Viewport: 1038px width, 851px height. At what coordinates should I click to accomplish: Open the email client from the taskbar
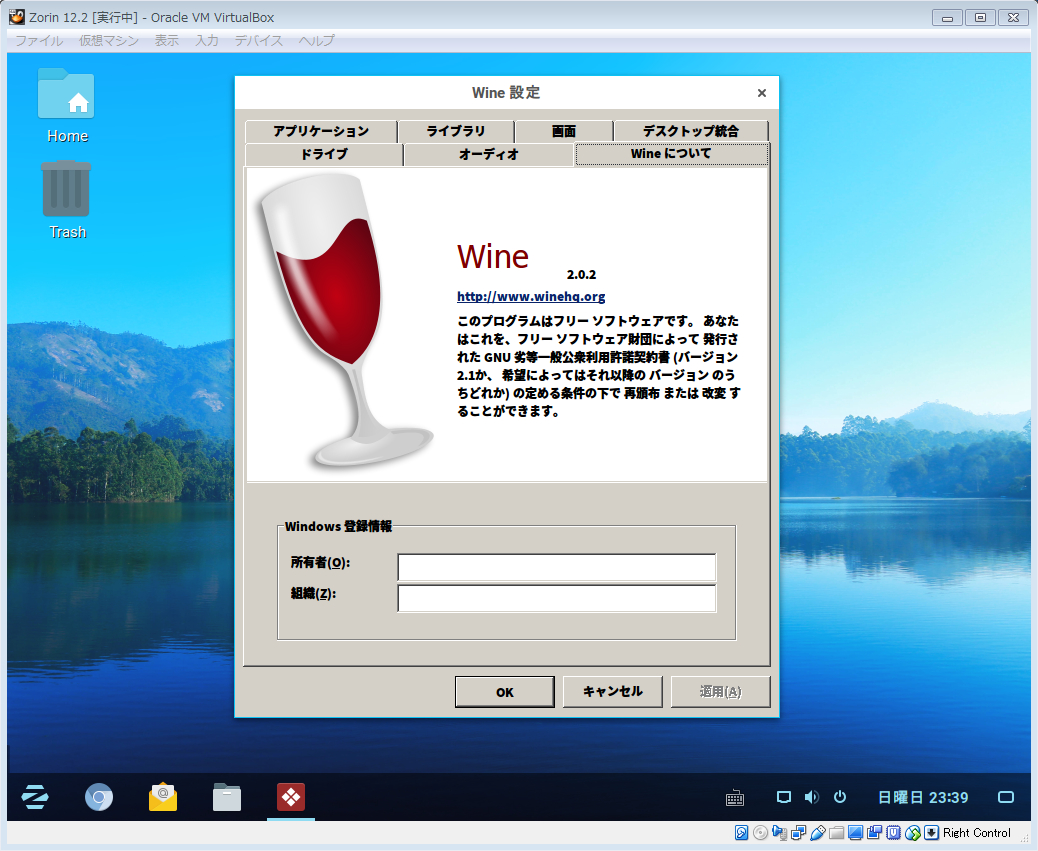[x=162, y=797]
